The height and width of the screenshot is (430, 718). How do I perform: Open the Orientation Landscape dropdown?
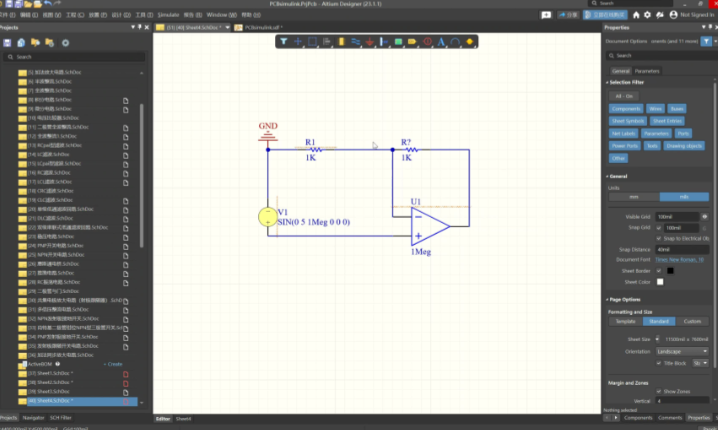[x=682, y=351]
